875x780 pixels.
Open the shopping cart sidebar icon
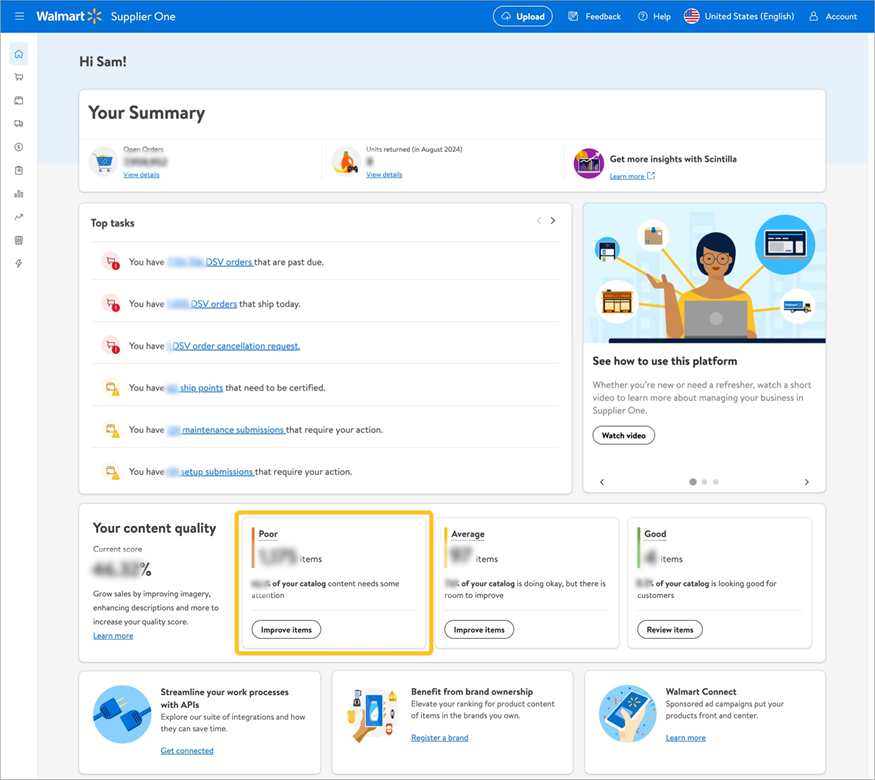tap(19, 77)
